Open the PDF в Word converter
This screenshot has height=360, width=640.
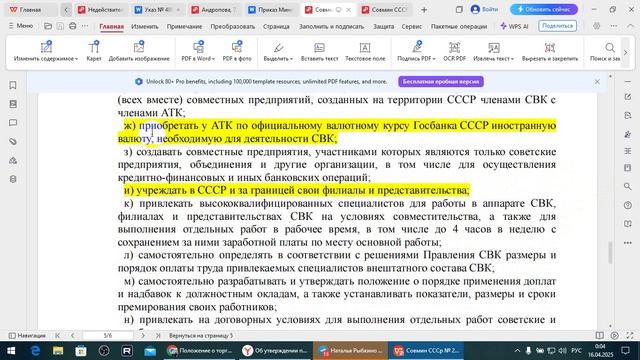198,51
